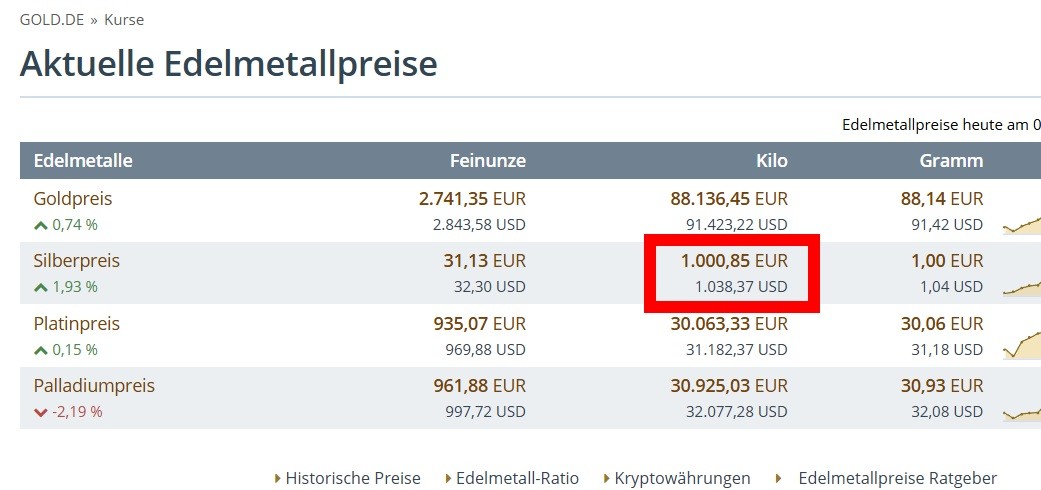Open the platinum price sparkline chart

(x=1022, y=345)
